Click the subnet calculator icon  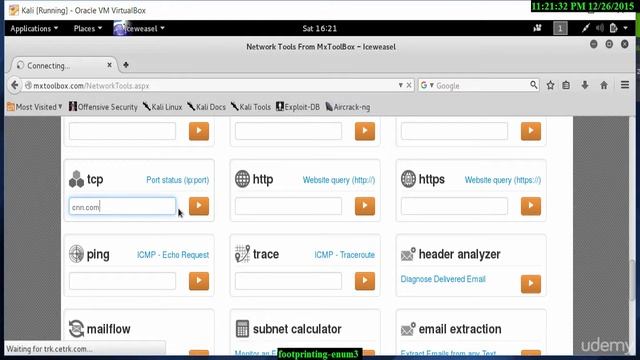point(242,329)
